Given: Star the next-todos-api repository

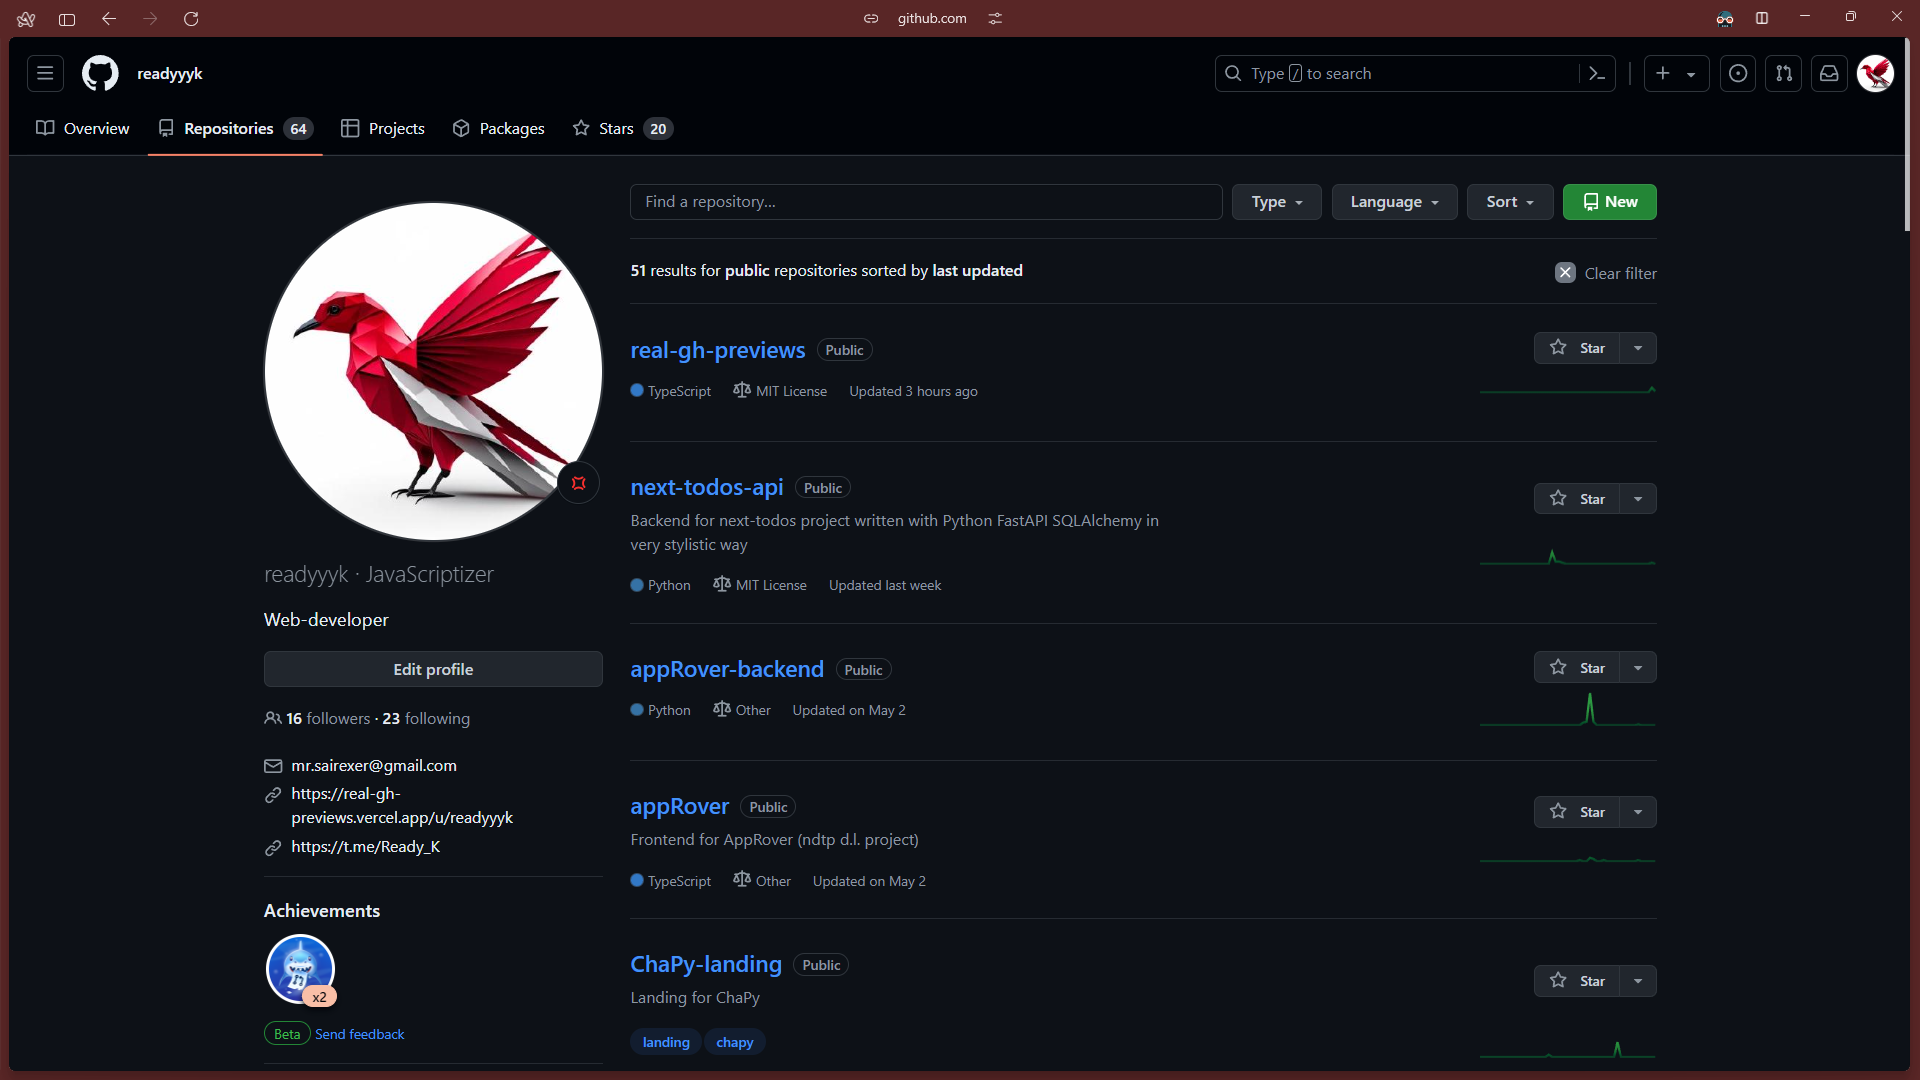Looking at the screenshot, I should 1577,499.
